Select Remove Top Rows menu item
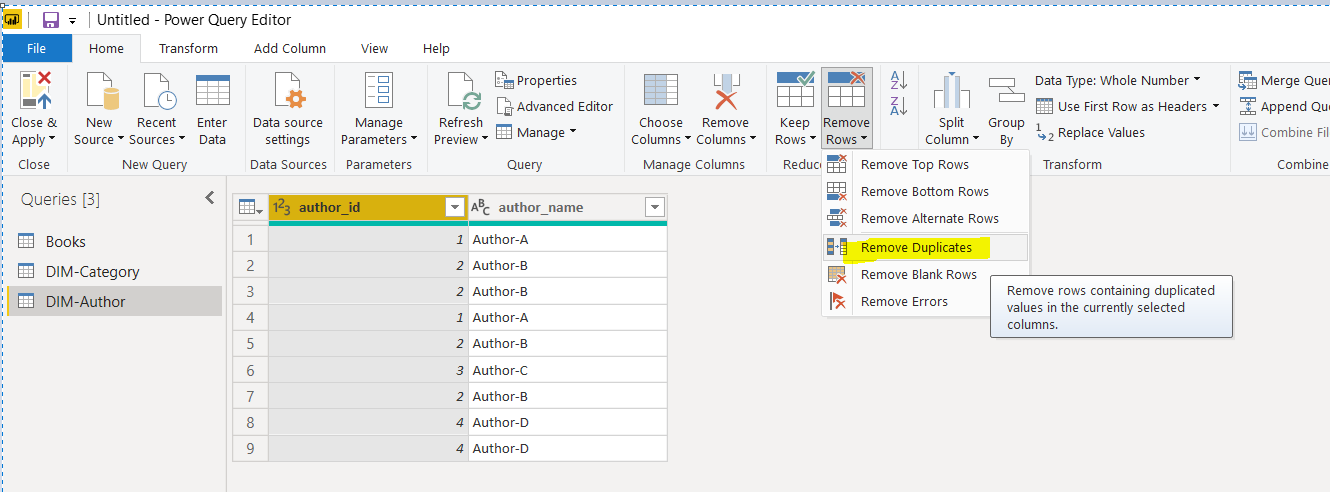The image size is (1330, 492). tap(925, 164)
